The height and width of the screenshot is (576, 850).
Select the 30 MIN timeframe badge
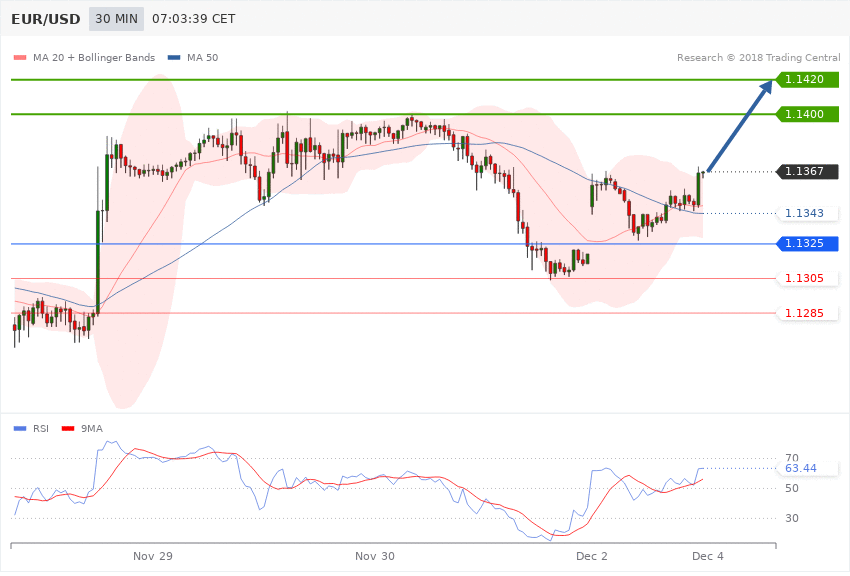pos(117,19)
